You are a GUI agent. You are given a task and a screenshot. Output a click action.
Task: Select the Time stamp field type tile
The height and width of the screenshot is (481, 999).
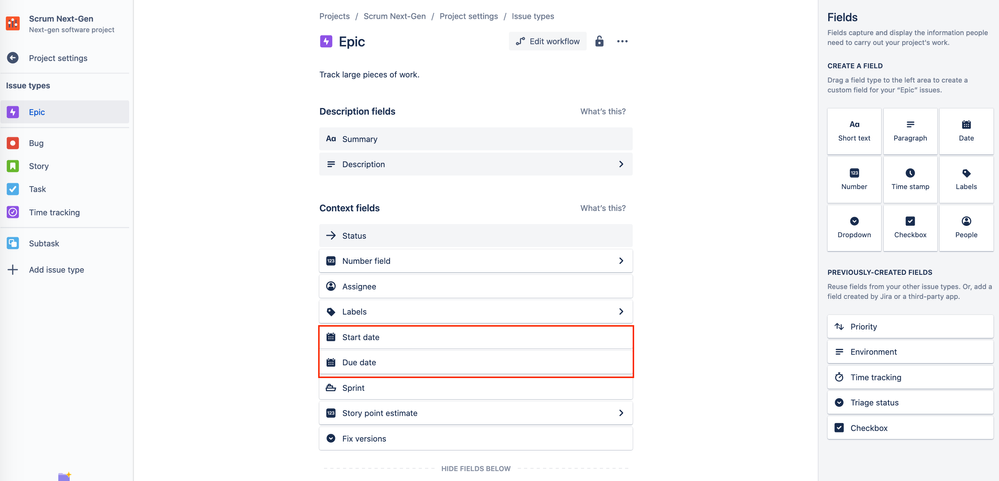point(910,180)
